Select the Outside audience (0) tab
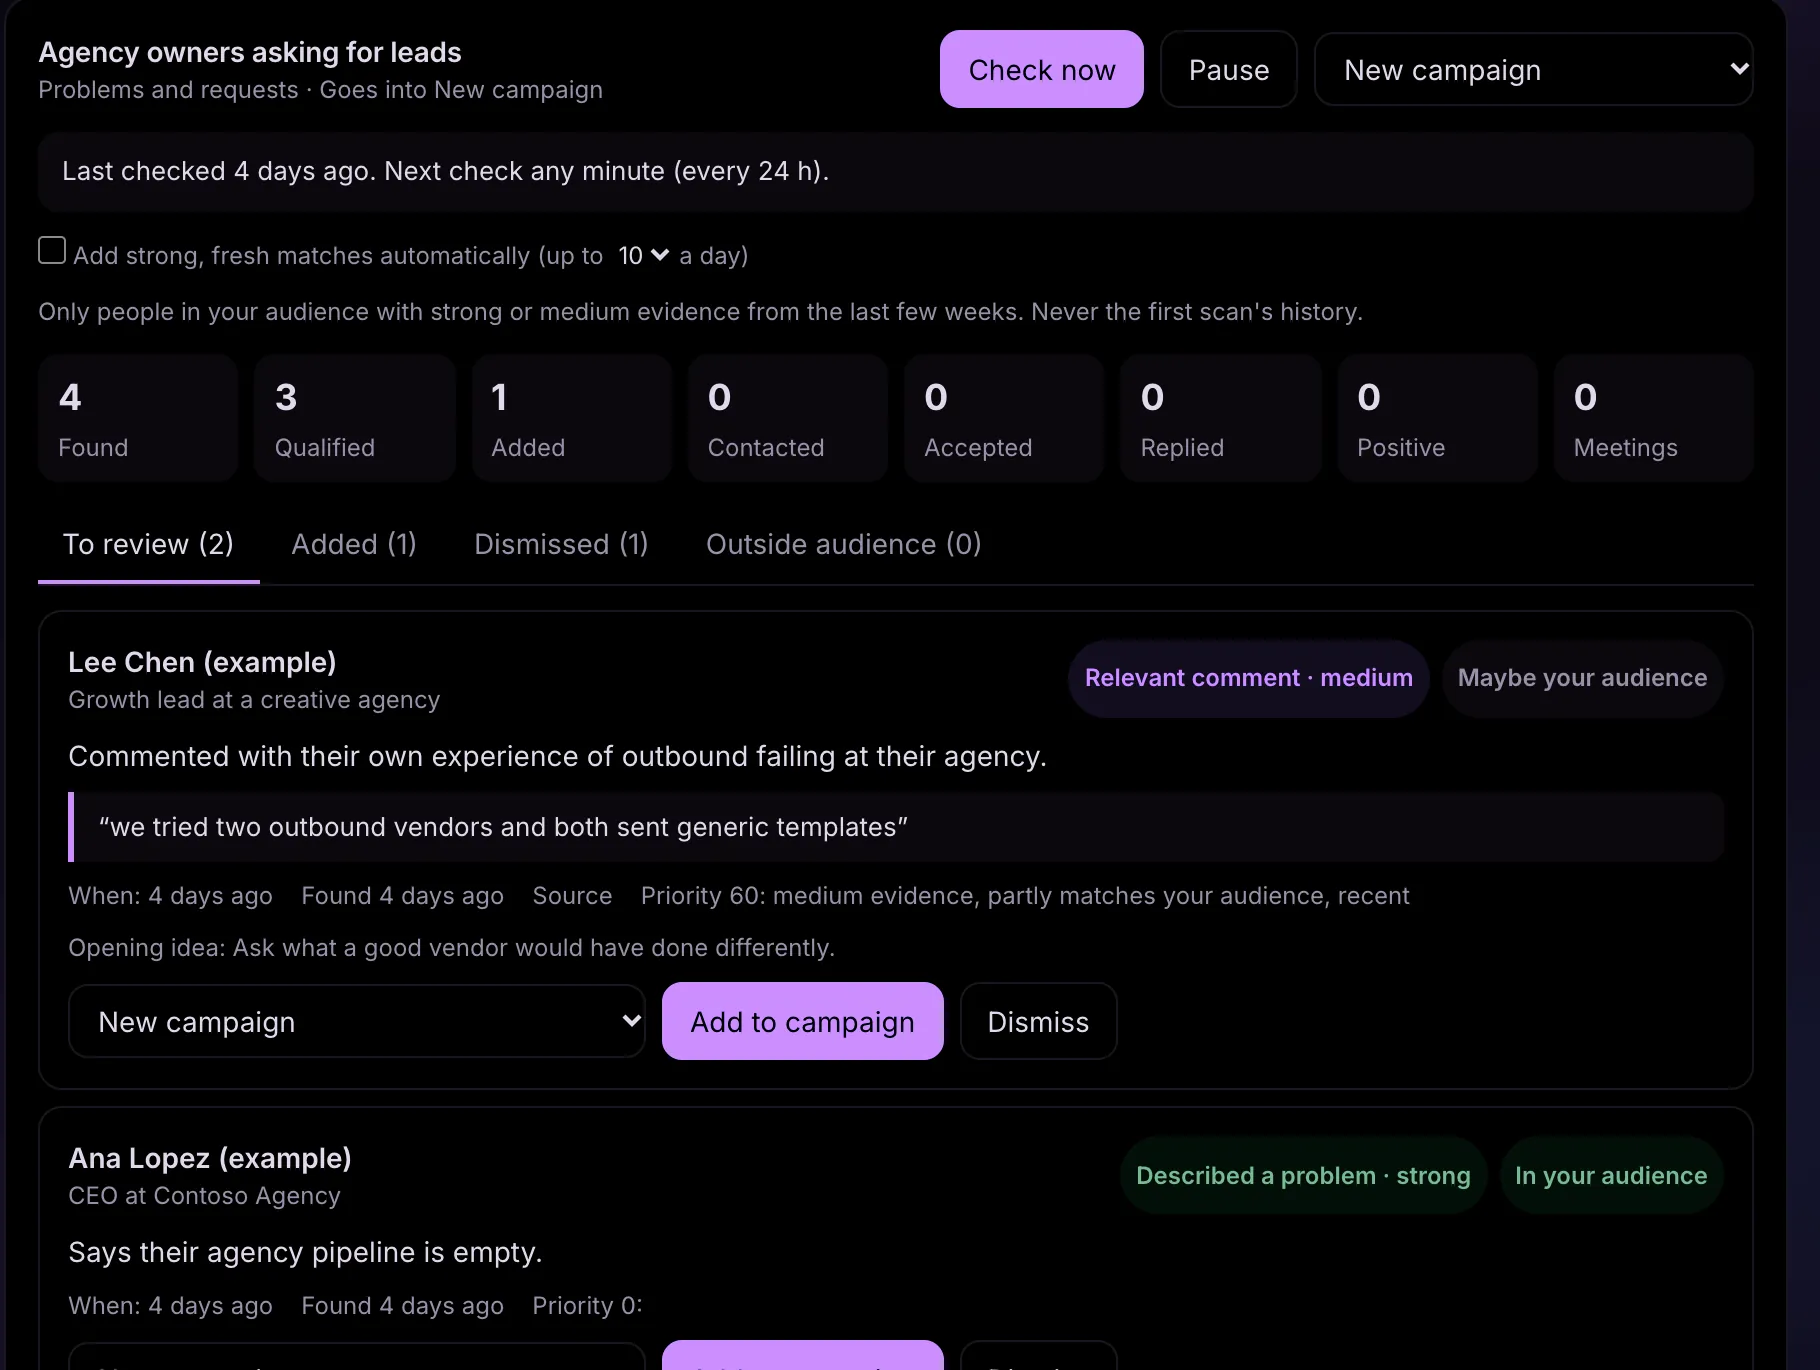 pyautogui.click(x=844, y=544)
